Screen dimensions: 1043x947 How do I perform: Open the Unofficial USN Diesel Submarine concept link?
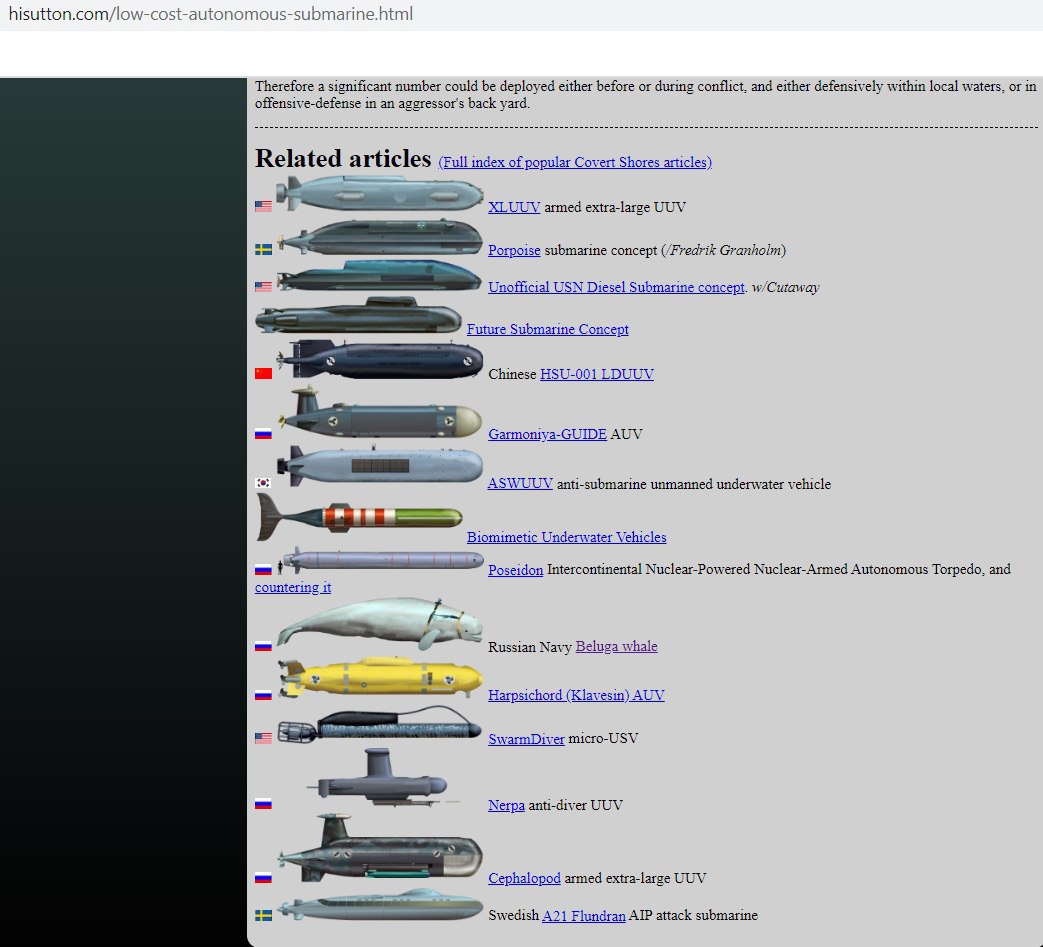tap(616, 287)
